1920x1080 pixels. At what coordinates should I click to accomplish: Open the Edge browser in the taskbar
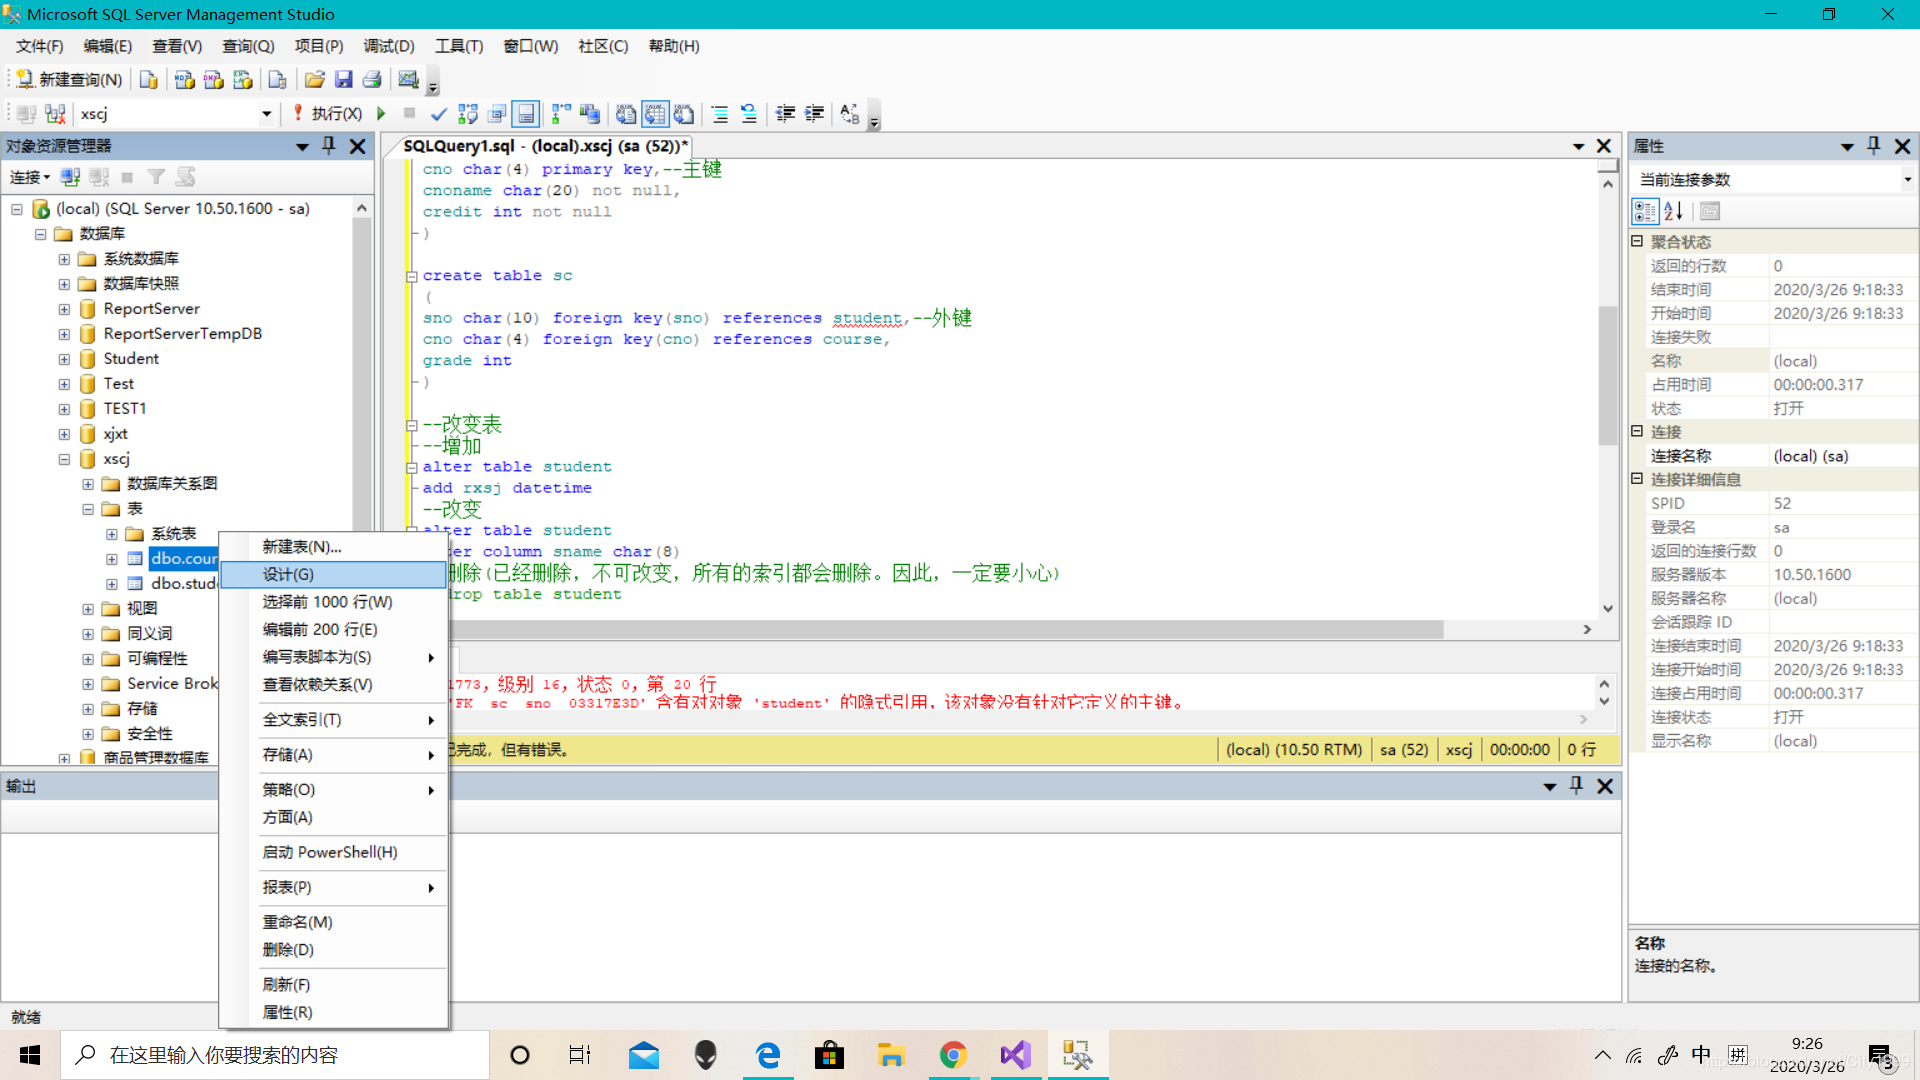768,1055
